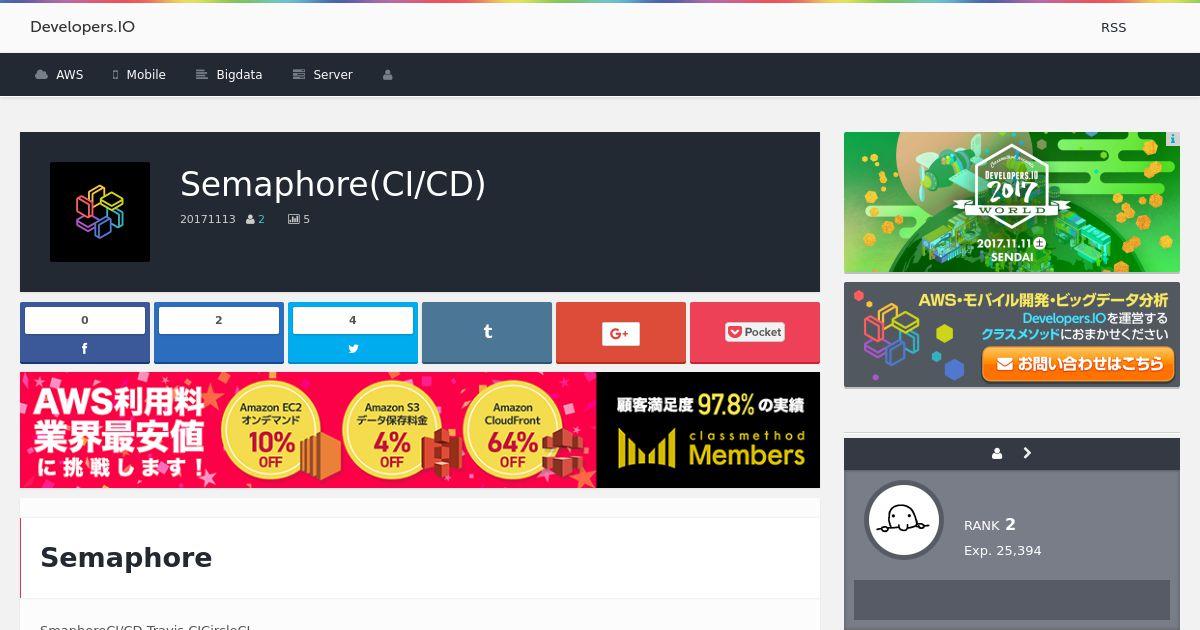Click the chart icon next to 5
This screenshot has width=1200, height=630.
pos(293,219)
